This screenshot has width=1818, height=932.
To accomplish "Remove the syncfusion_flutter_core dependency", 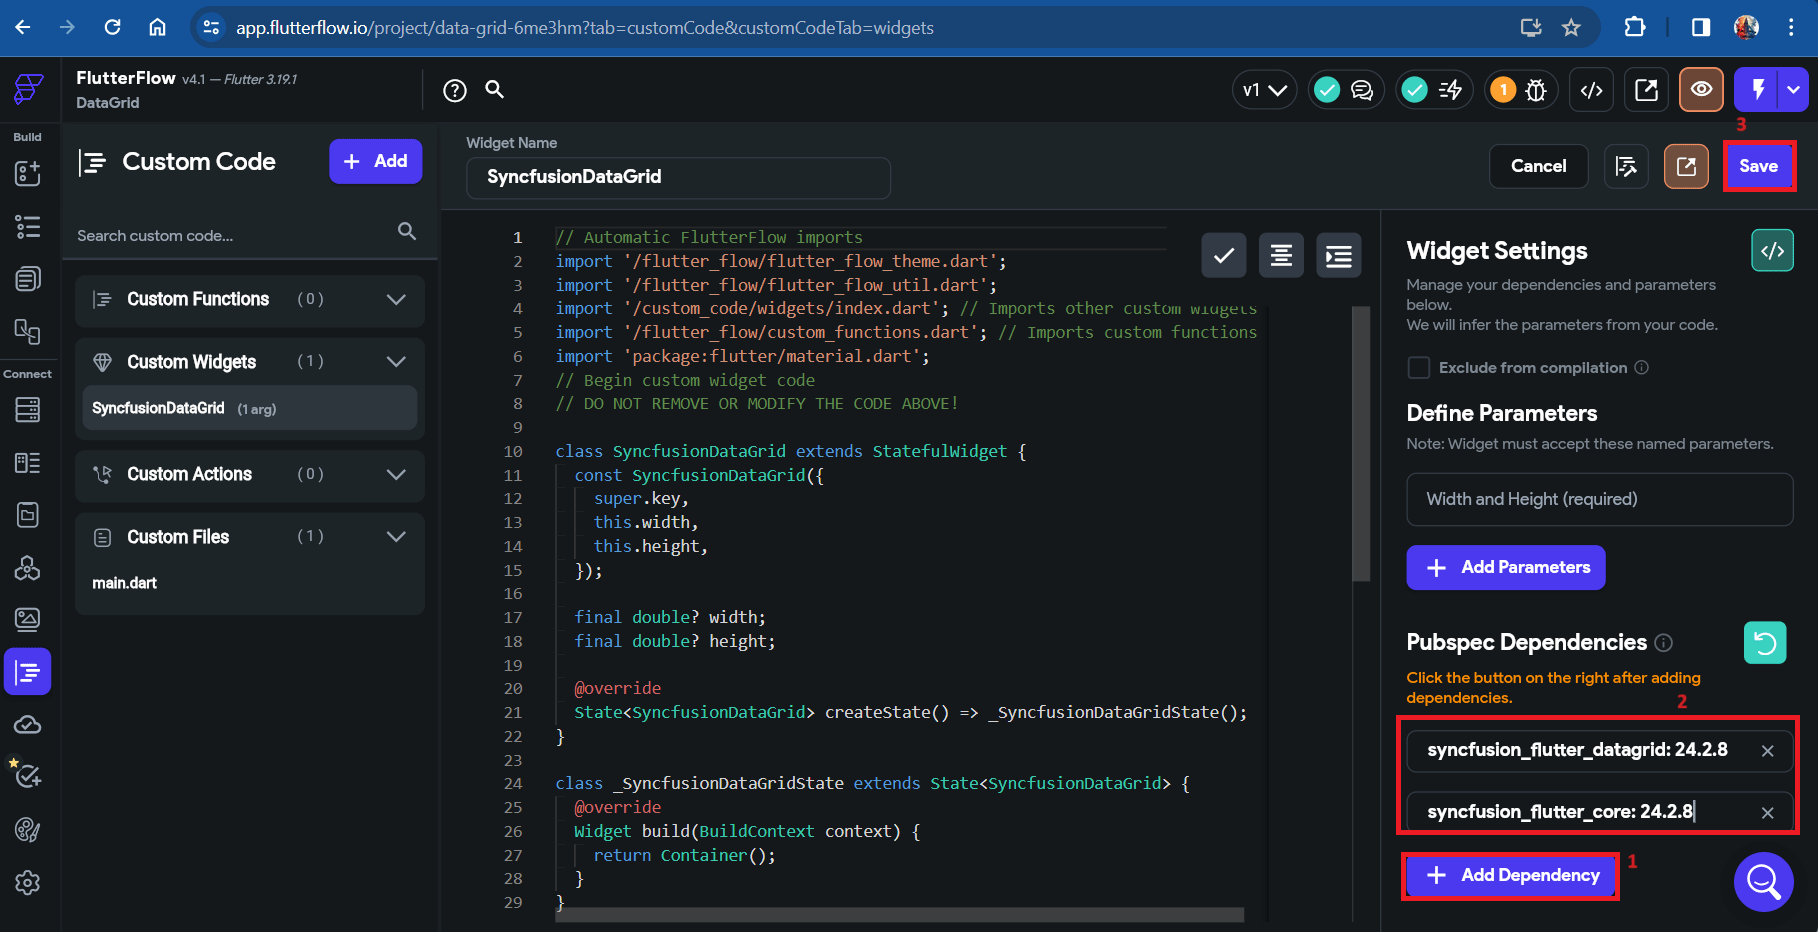I will 1768,813.
